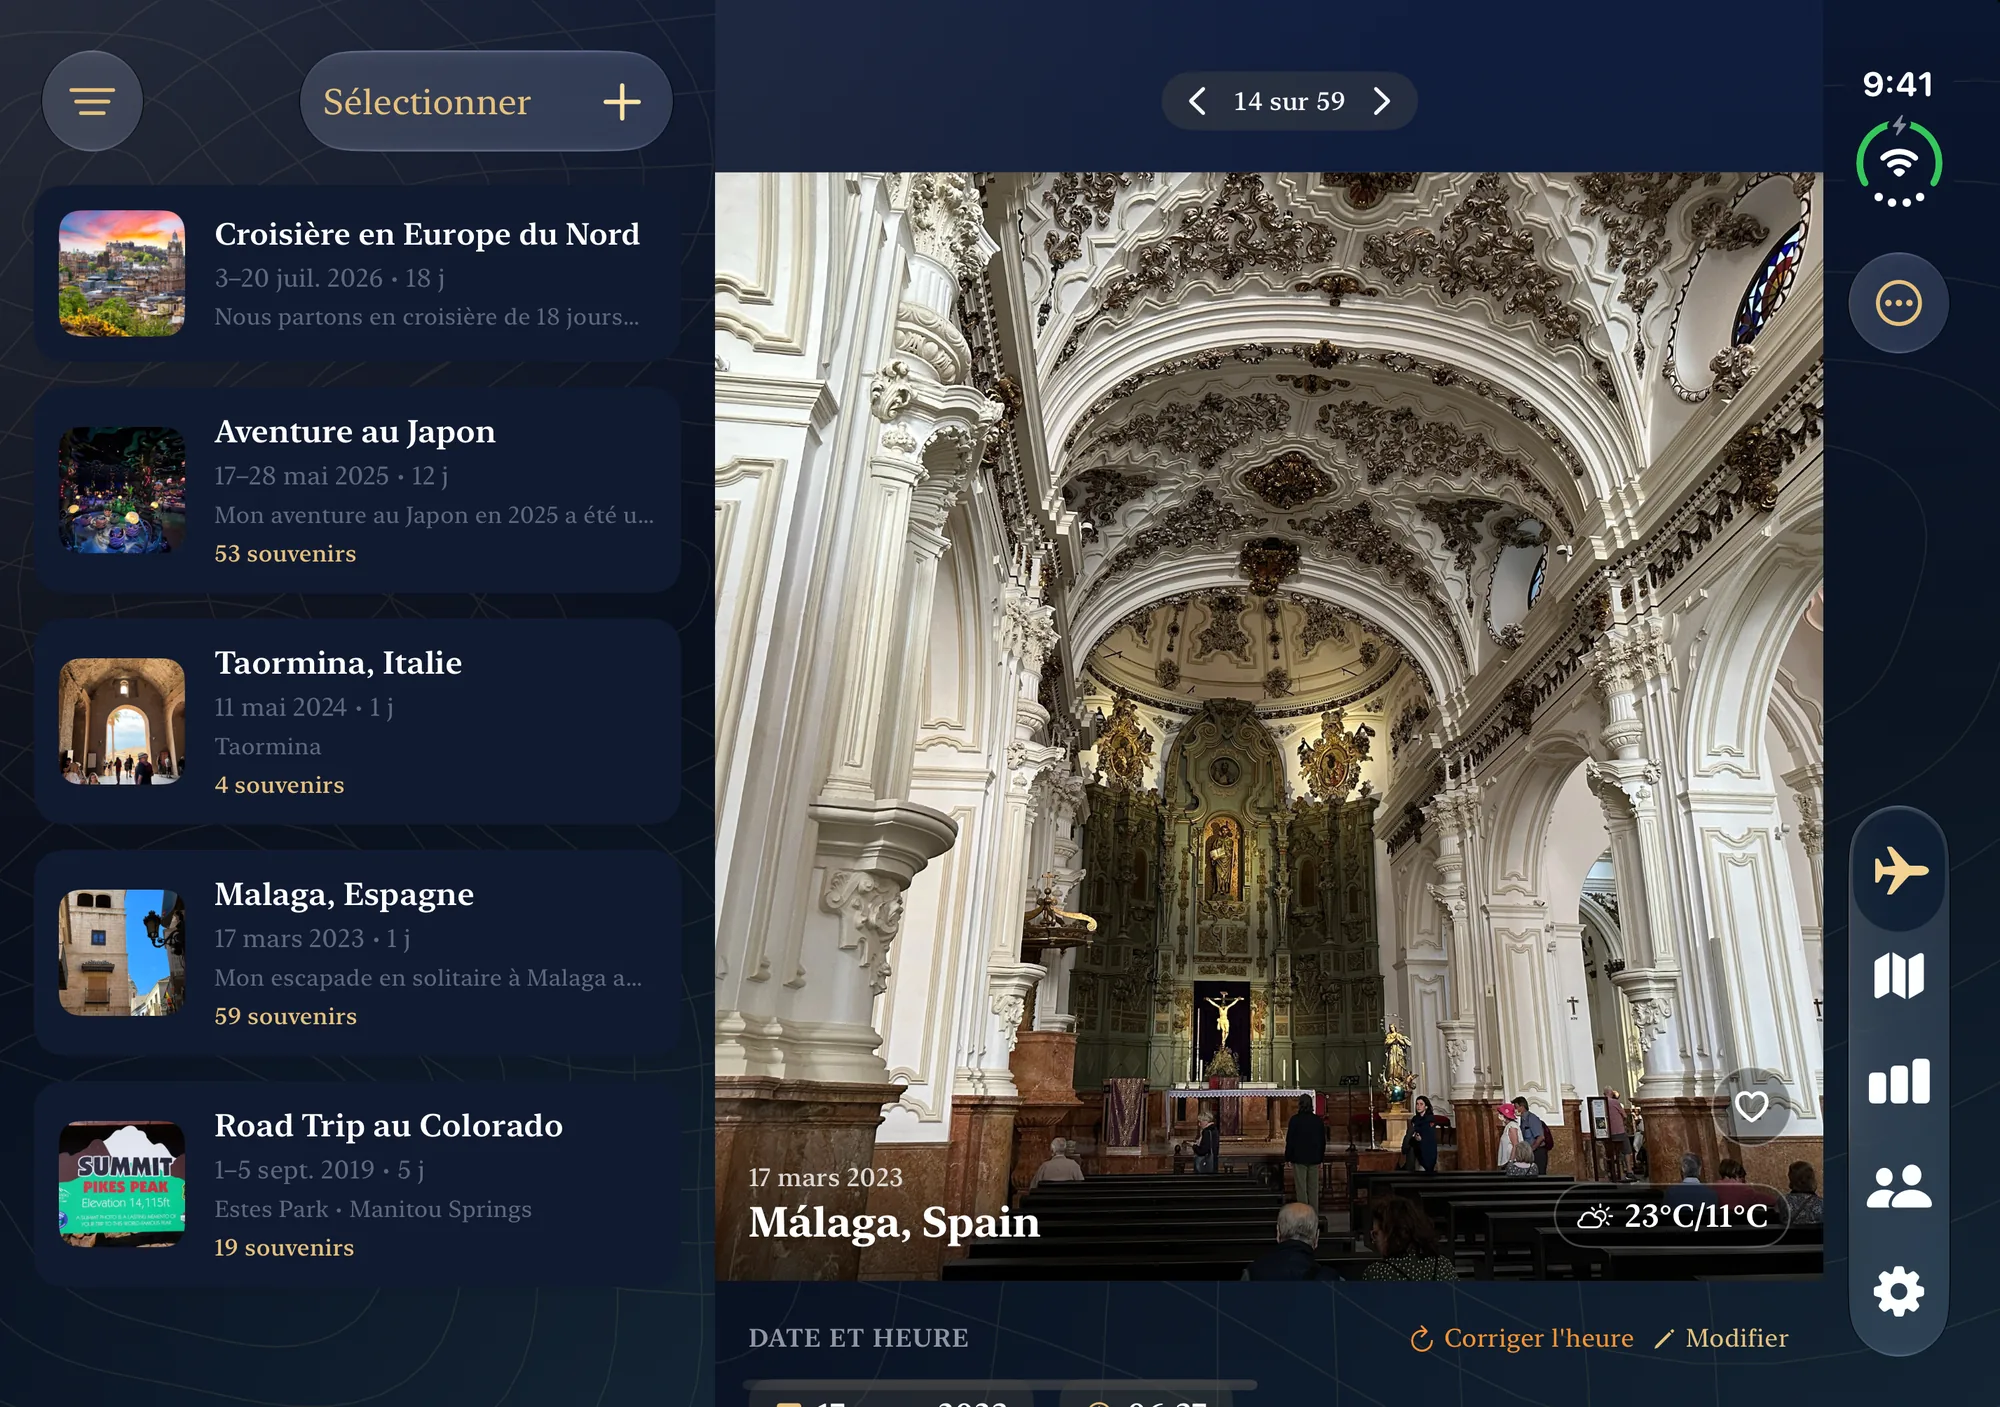Open the Taormina, Italie trip
Screen dimensions: 2000x1407
[358, 722]
